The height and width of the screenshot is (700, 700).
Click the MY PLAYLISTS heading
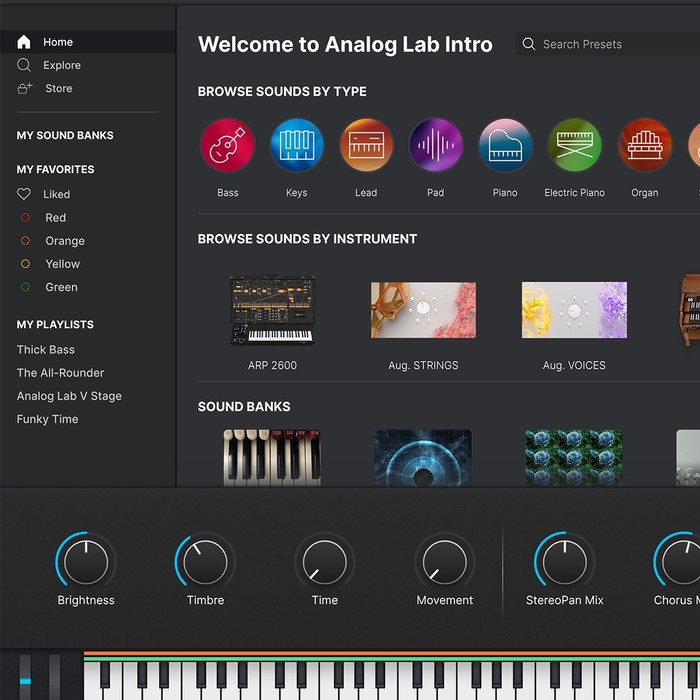click(55, 325)
